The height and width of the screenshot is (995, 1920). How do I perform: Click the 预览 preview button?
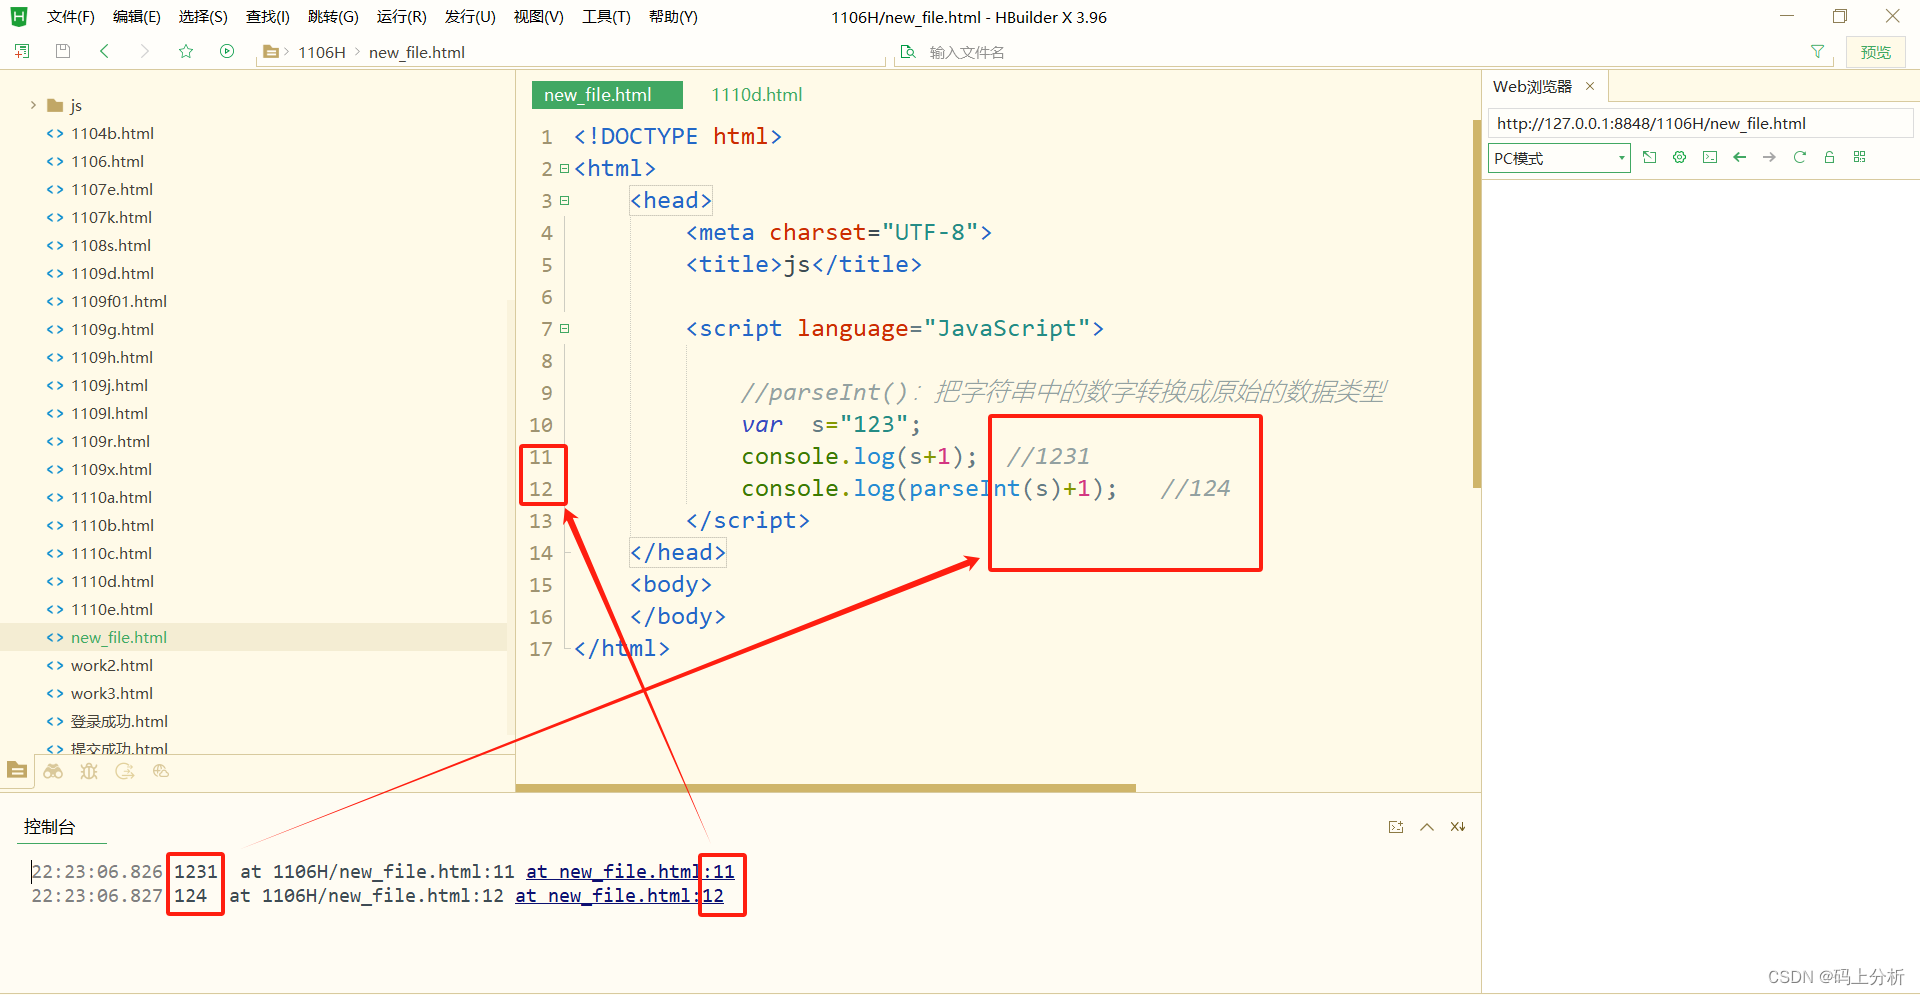point(1875,52)
